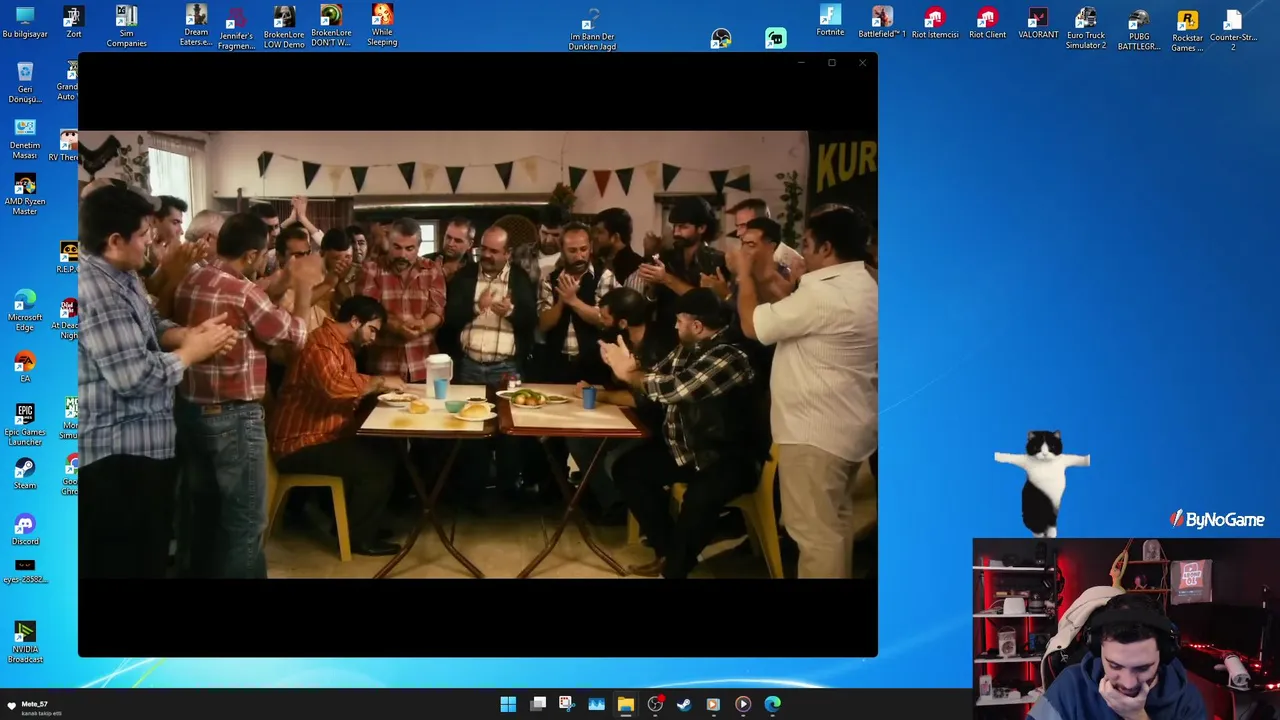
Task: Launch the OBS Studio desktop icon
Action: coord(721,38)
